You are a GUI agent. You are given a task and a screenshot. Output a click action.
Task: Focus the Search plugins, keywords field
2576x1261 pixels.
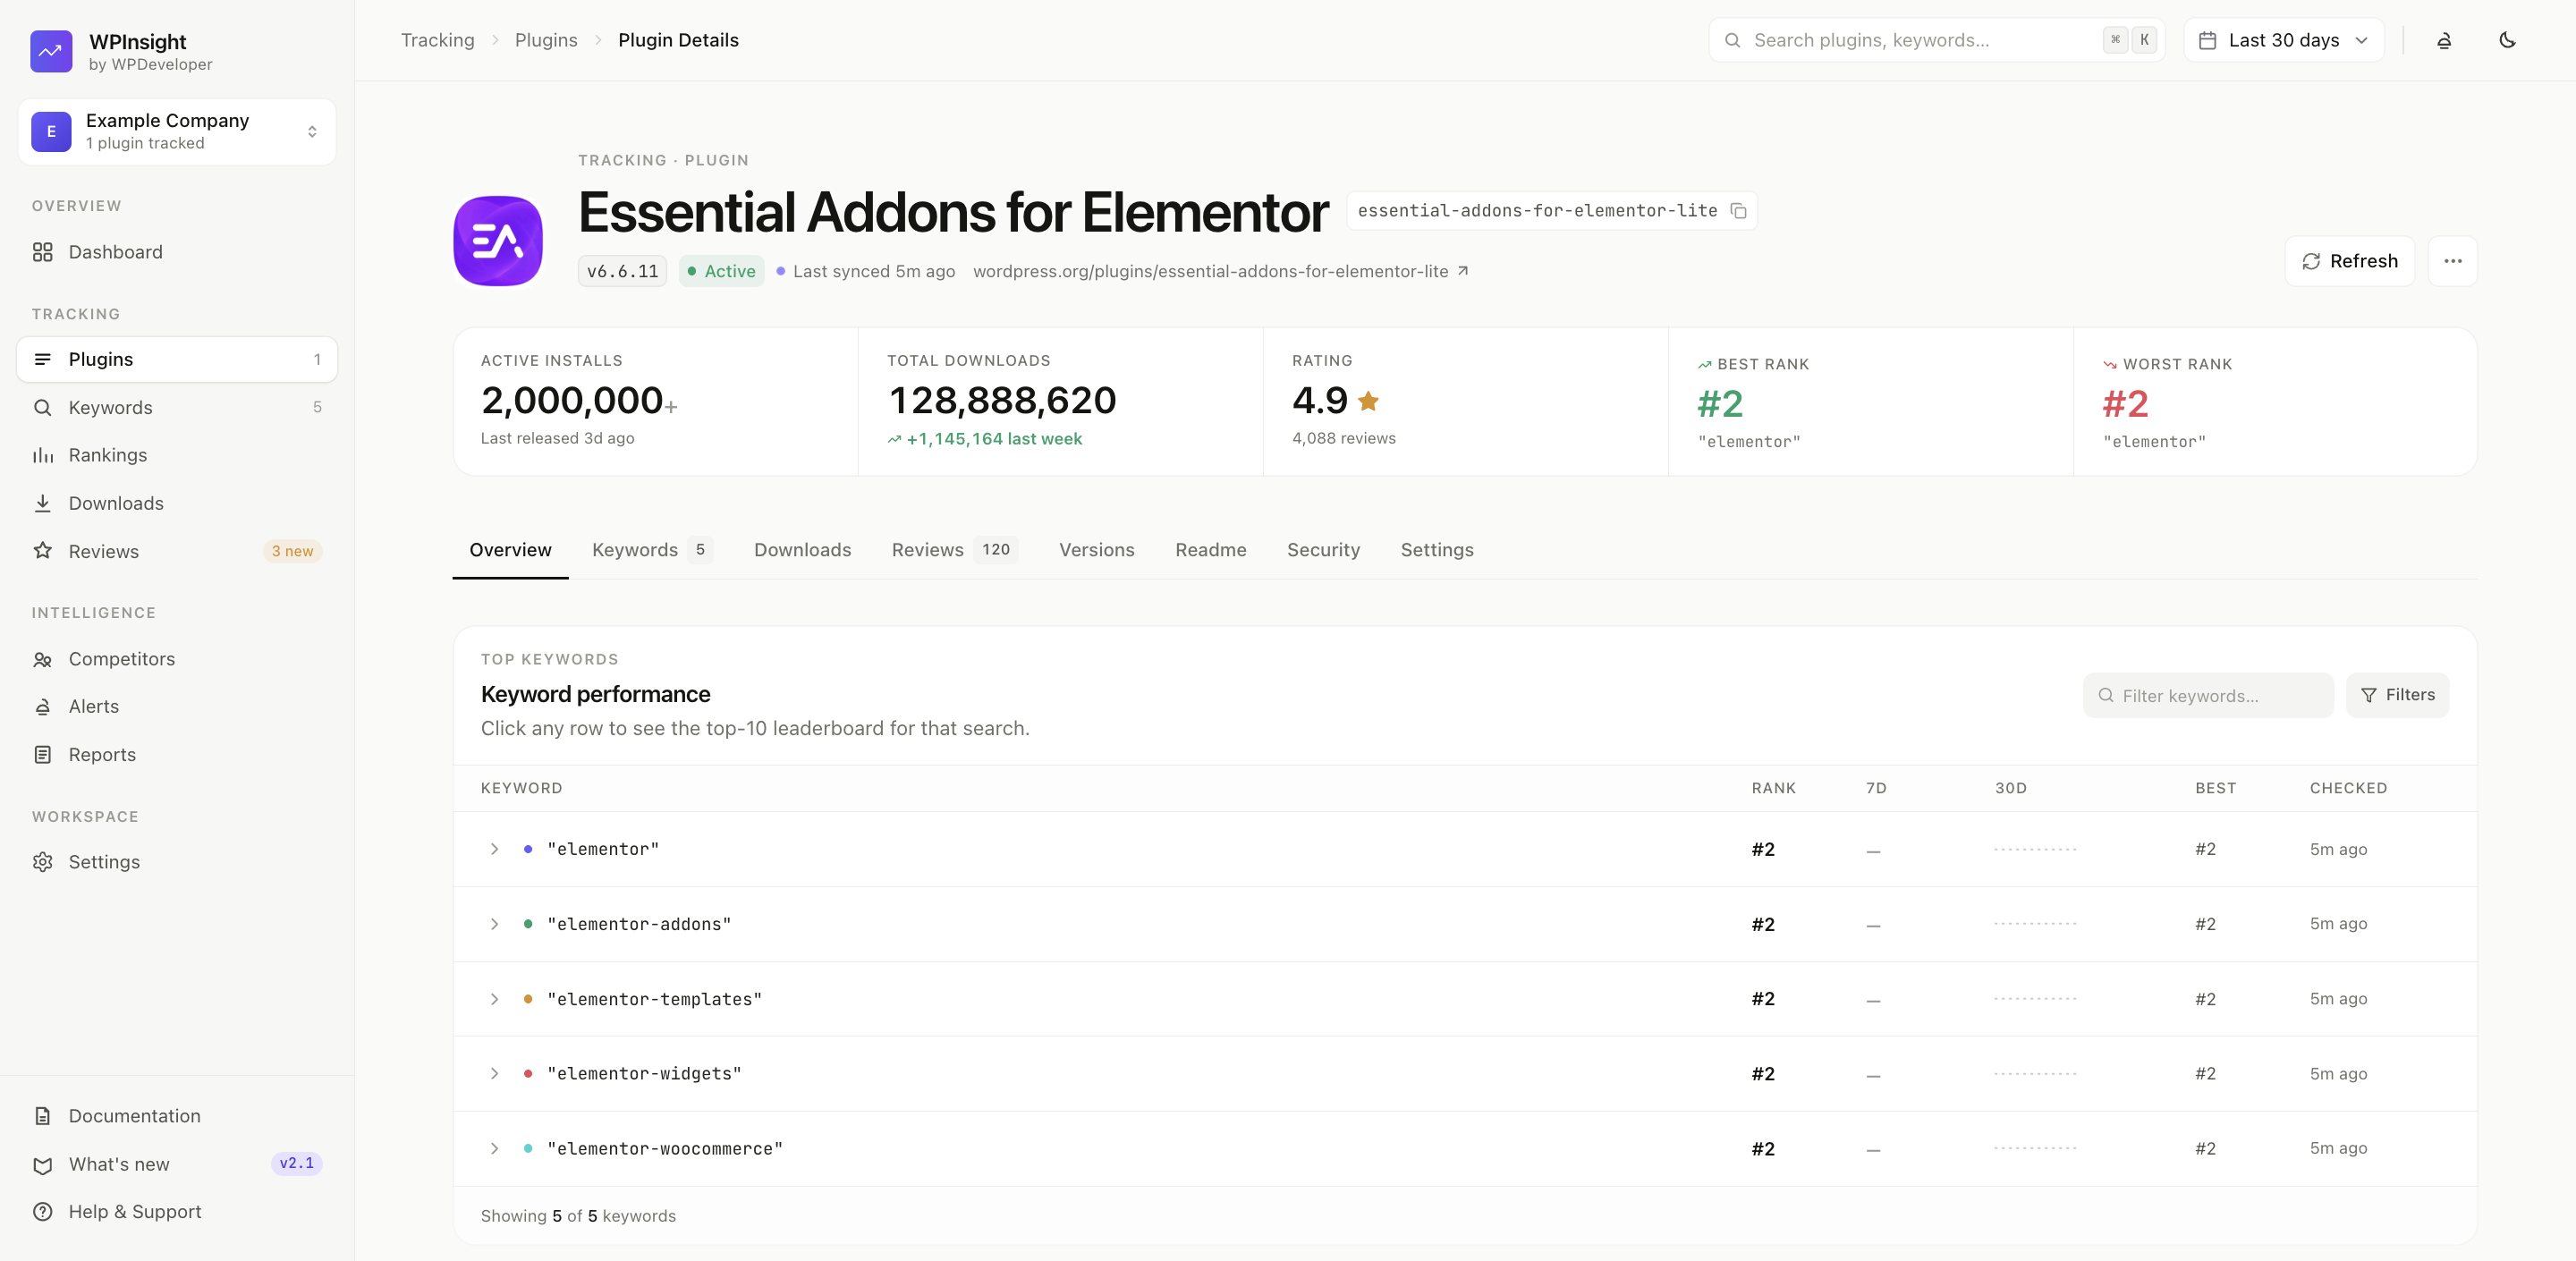click(x=1937, y=40)
